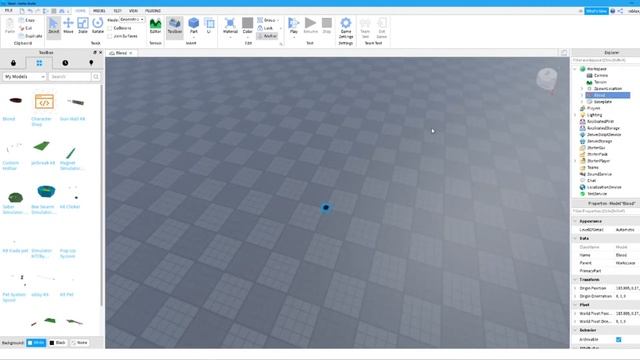Activate the Move tool
This screenshot has height=360, width=640.
click(68, 26)
